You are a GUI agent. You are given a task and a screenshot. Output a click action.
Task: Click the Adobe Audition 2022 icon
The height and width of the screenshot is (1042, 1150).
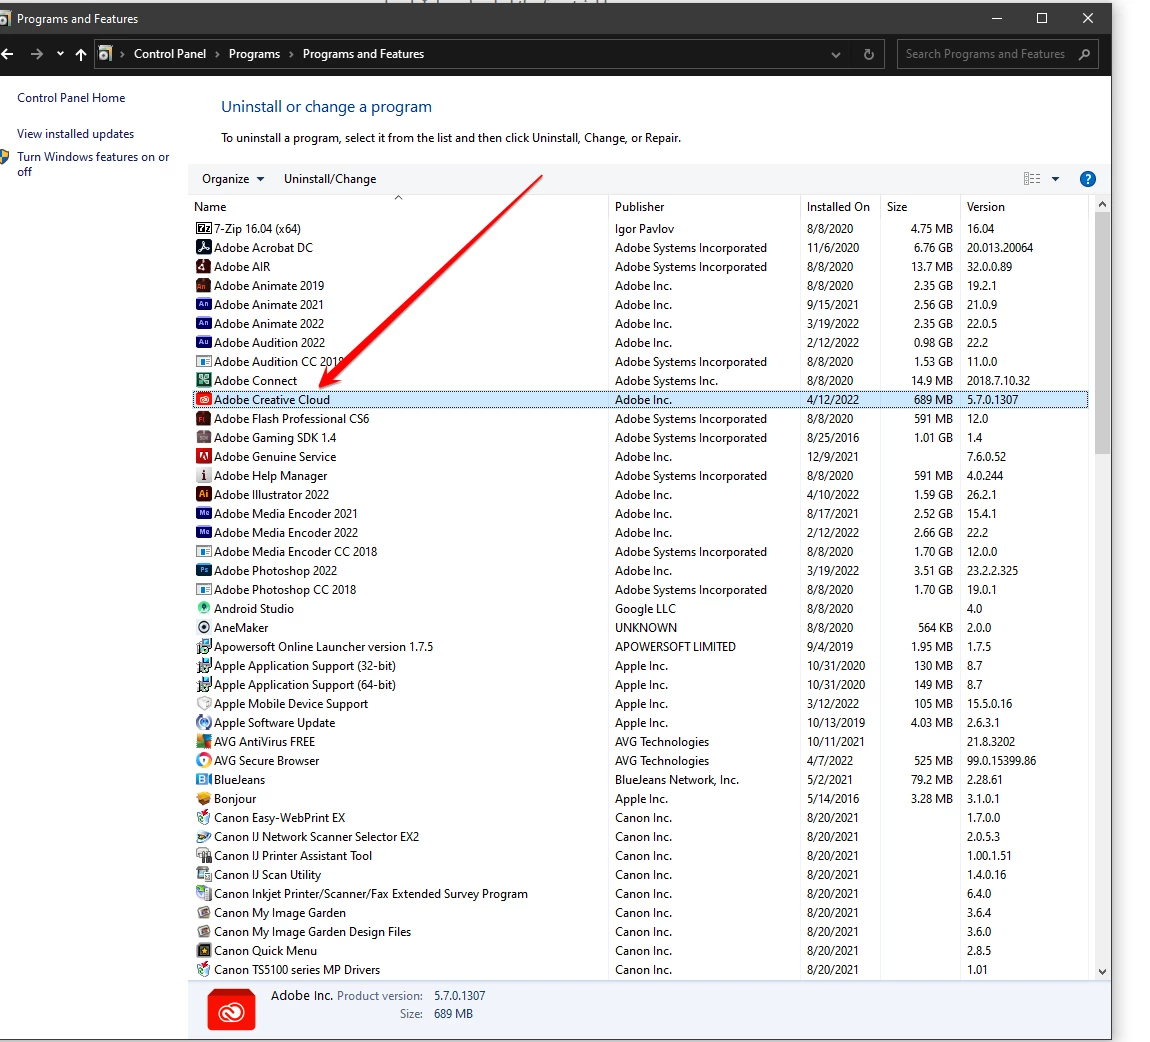204,342
